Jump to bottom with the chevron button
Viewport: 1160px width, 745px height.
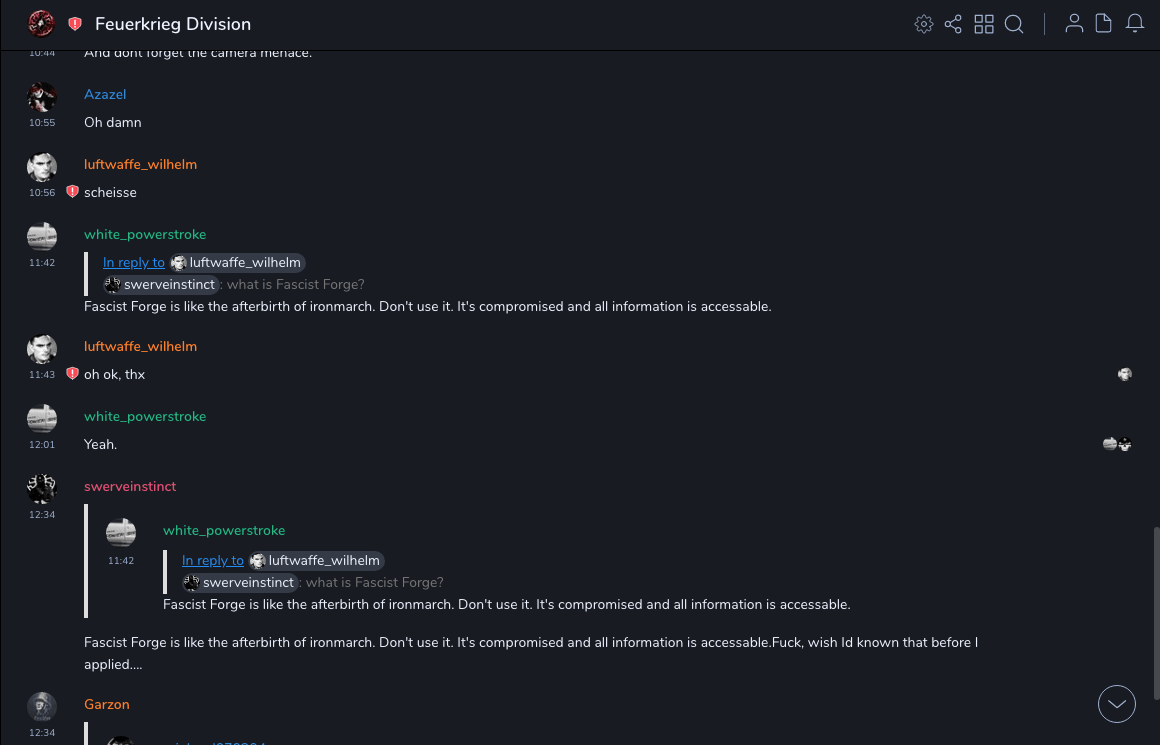pos(1117,704)
